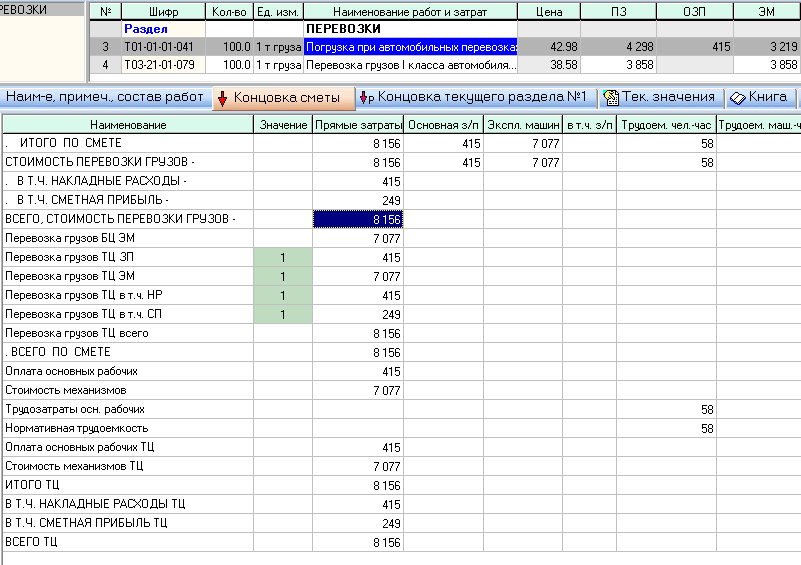
Task: Select row 3 with code Т01-01-01-041
Action: (x=164, y=47)
